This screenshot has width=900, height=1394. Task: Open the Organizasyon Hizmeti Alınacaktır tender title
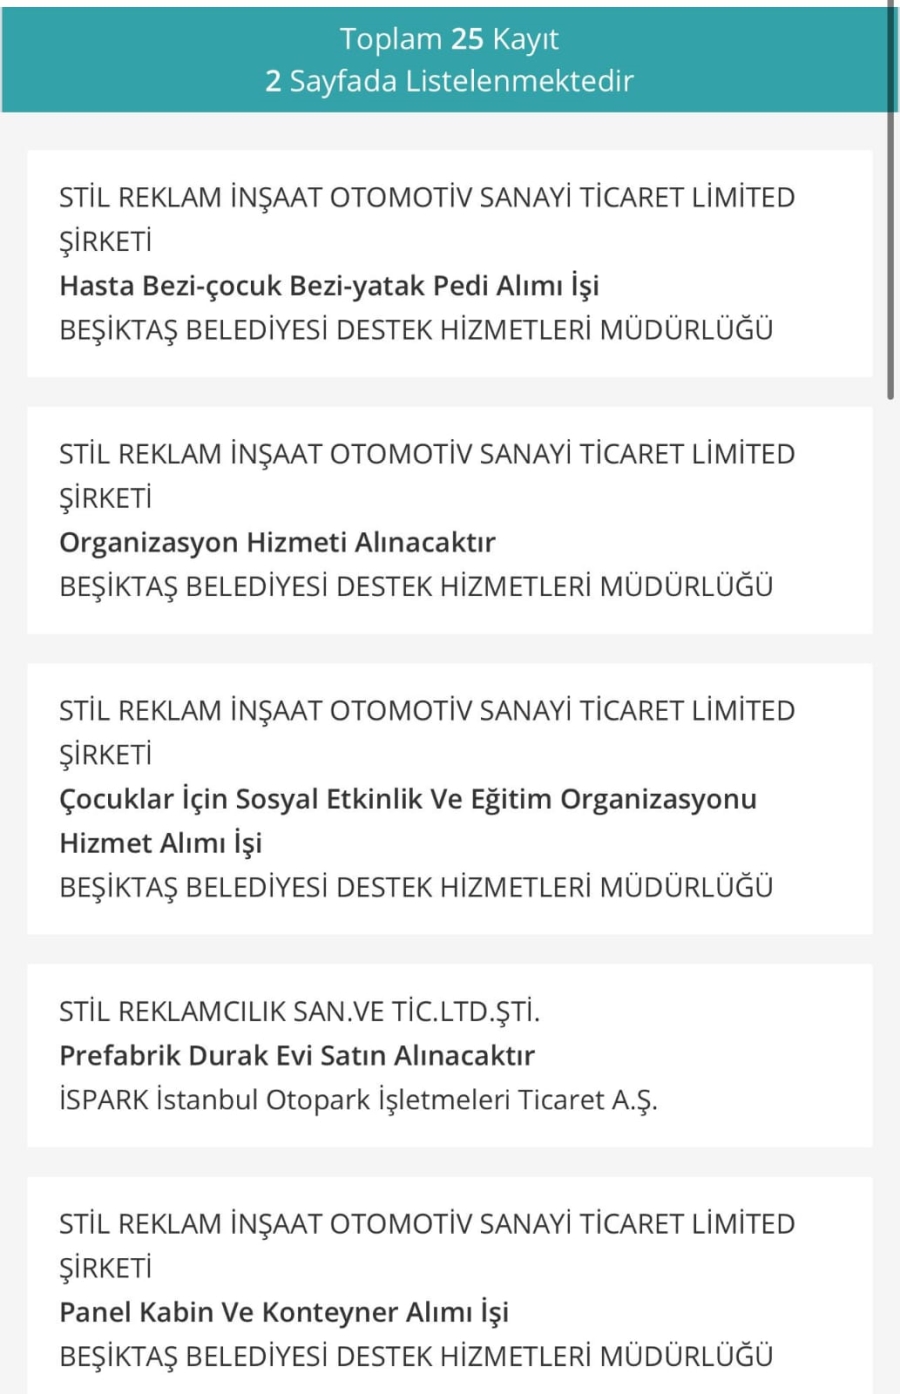coord(277,542)
